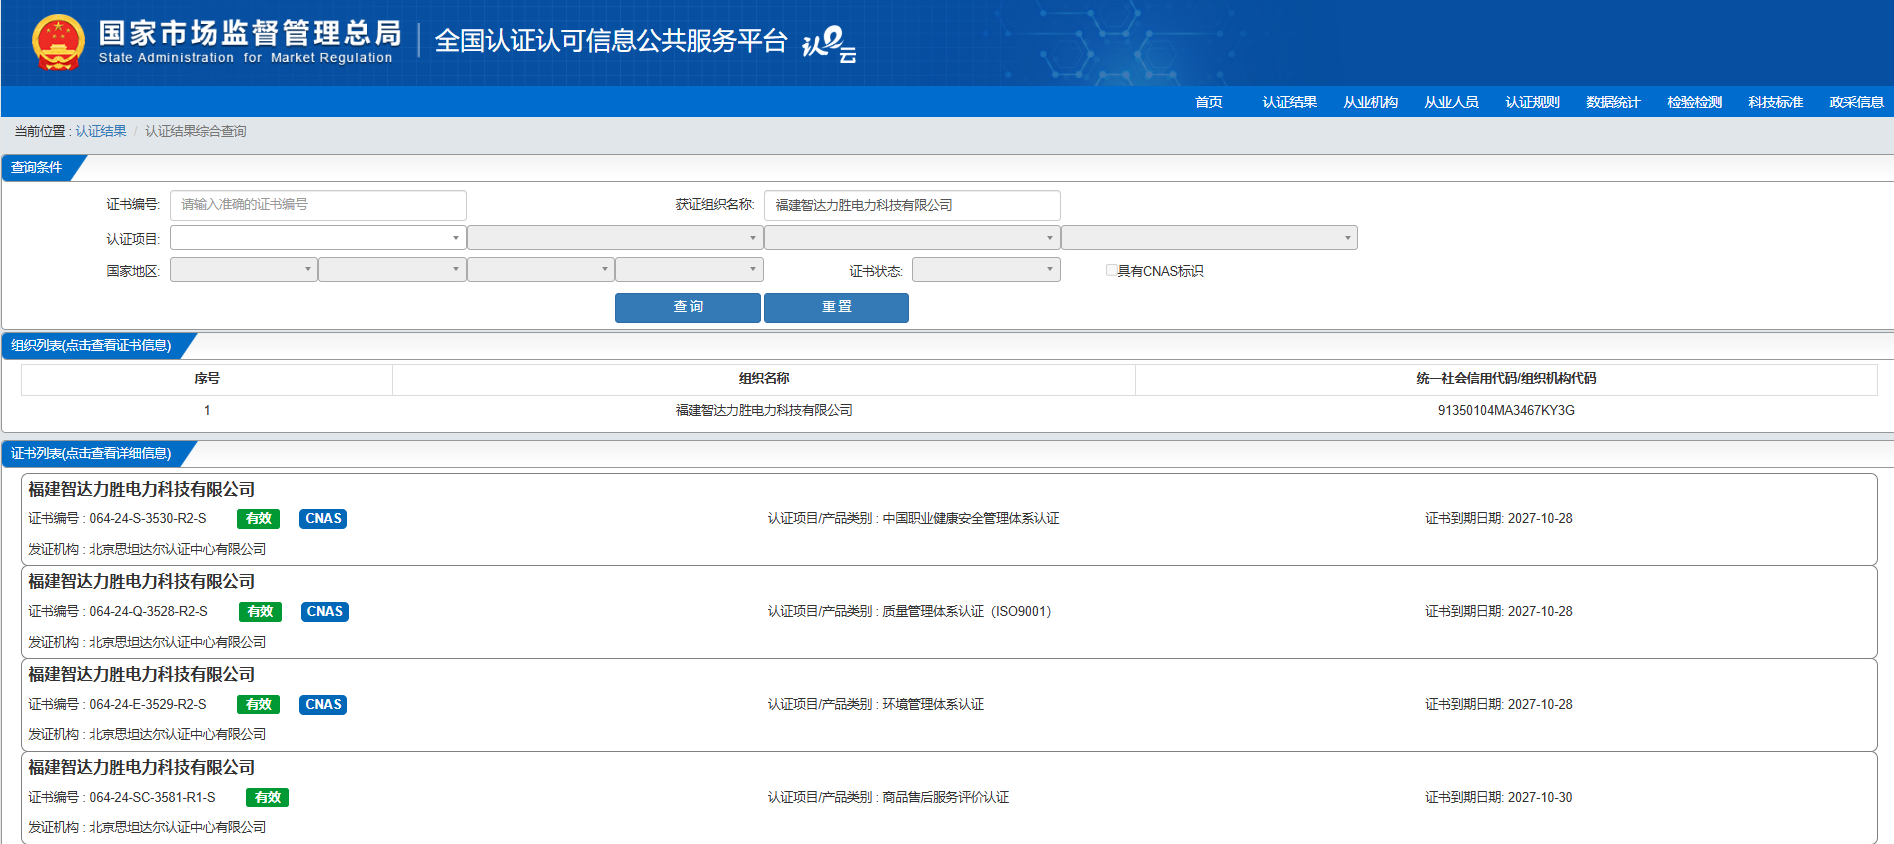Open the fourth 国家地区 dropdown
The width and height of the screenshot is (1894, 844).
[689, 270]
